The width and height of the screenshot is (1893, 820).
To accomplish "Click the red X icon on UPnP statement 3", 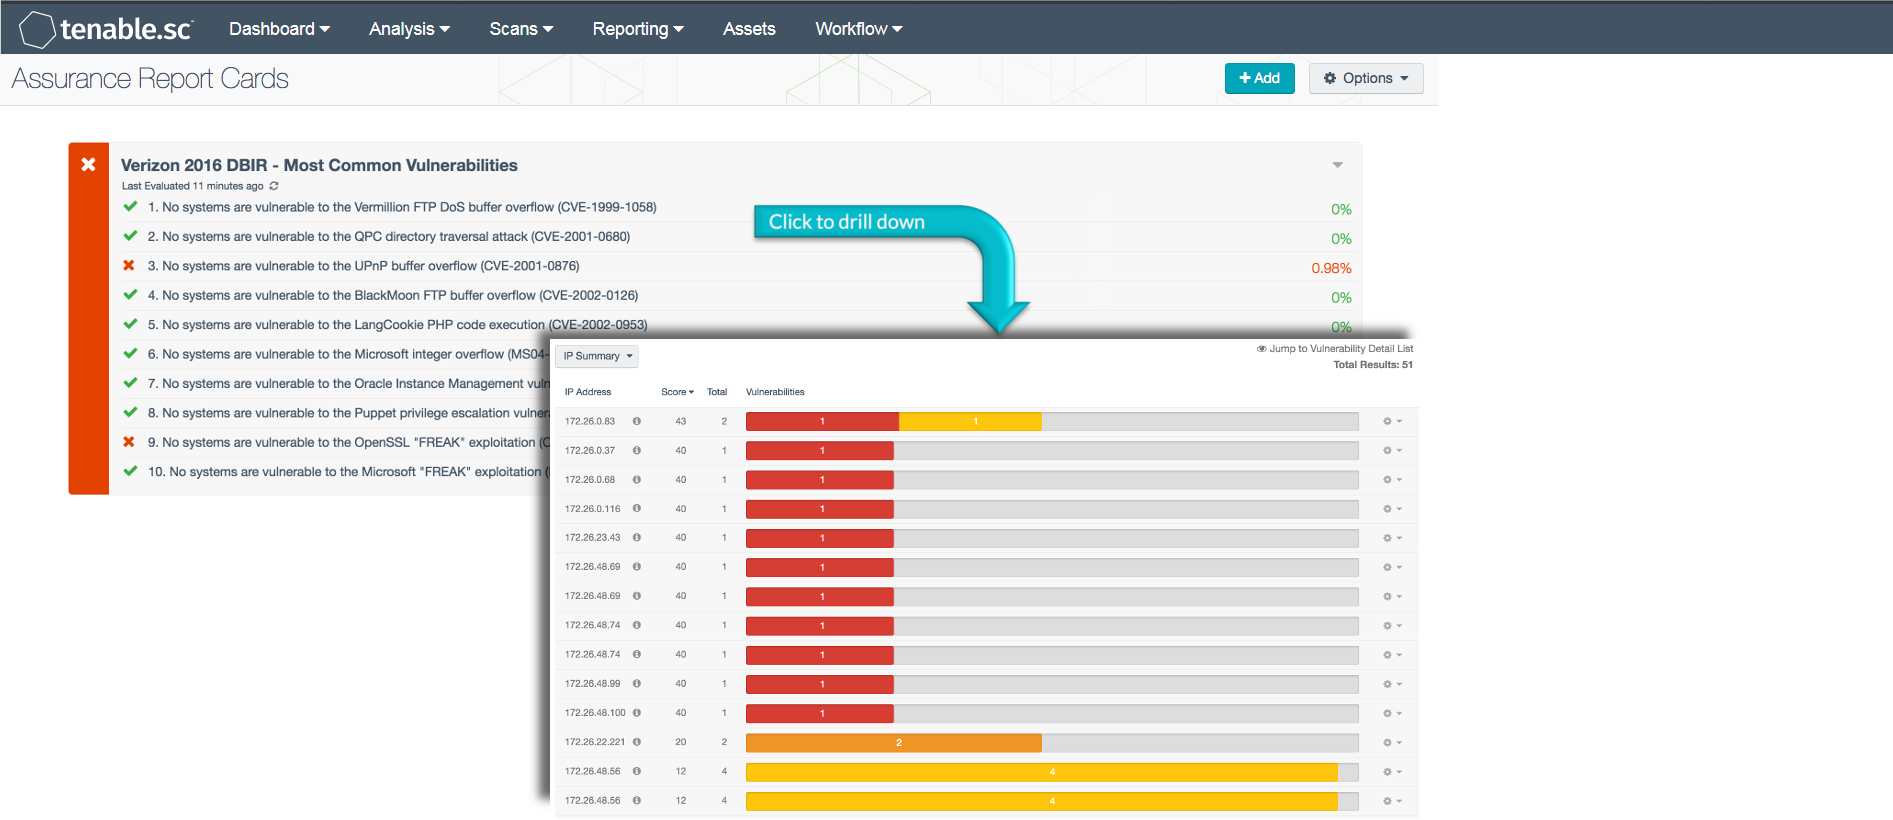I will coord(129,266).
